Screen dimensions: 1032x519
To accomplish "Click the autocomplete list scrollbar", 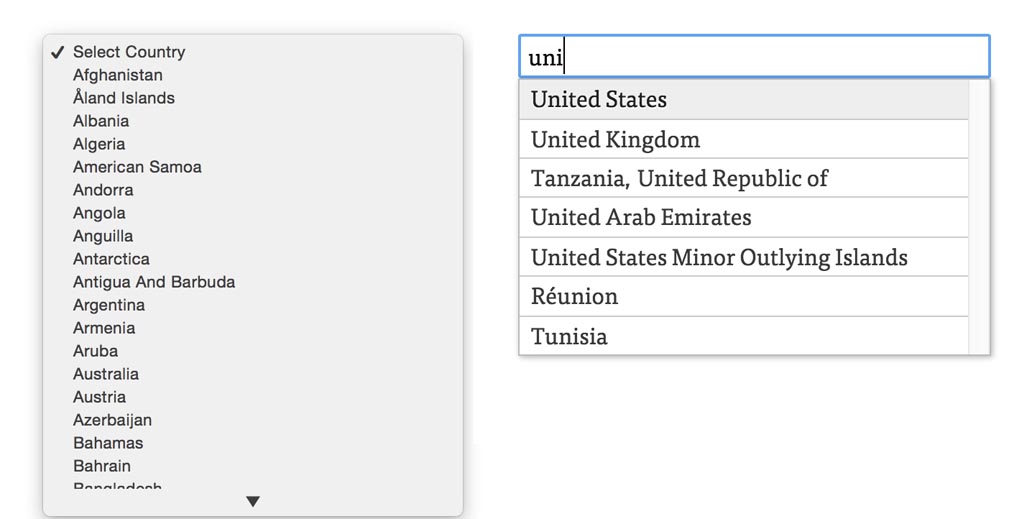I will click(979, 217).
